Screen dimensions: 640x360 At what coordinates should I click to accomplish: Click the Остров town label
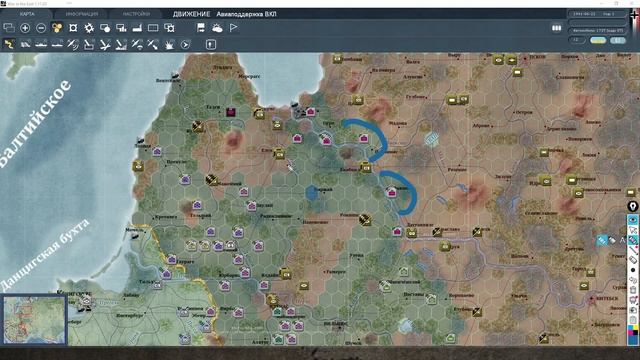[524, 112]
